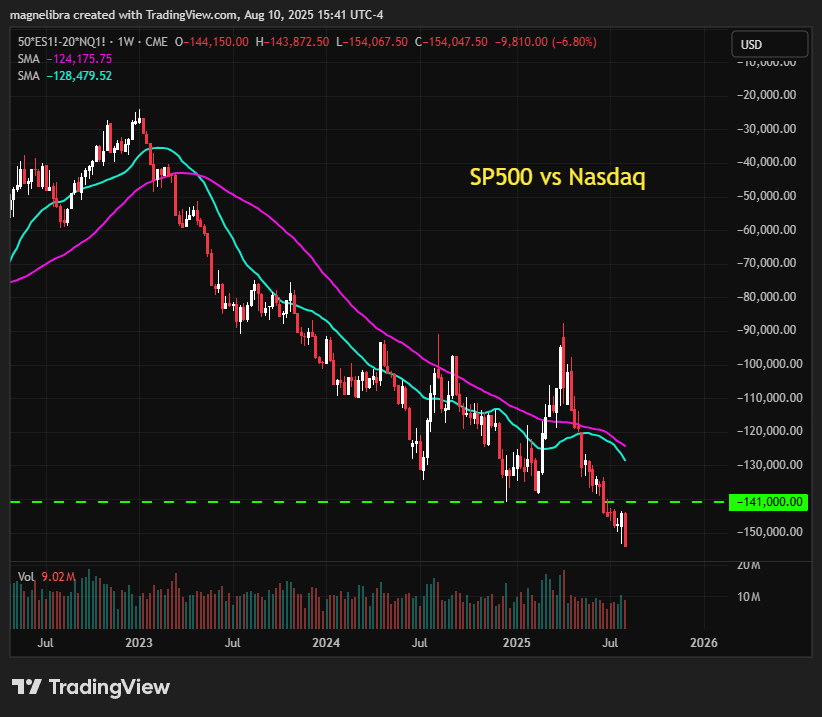Click the SP500 vs Nasdaq yellow annotation

pyautogui.click(x=557, y=177)
